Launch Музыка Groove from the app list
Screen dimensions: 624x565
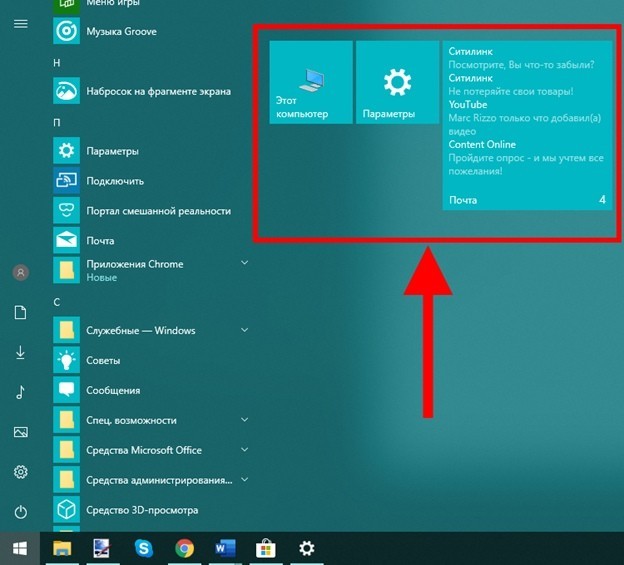point(150,31)
